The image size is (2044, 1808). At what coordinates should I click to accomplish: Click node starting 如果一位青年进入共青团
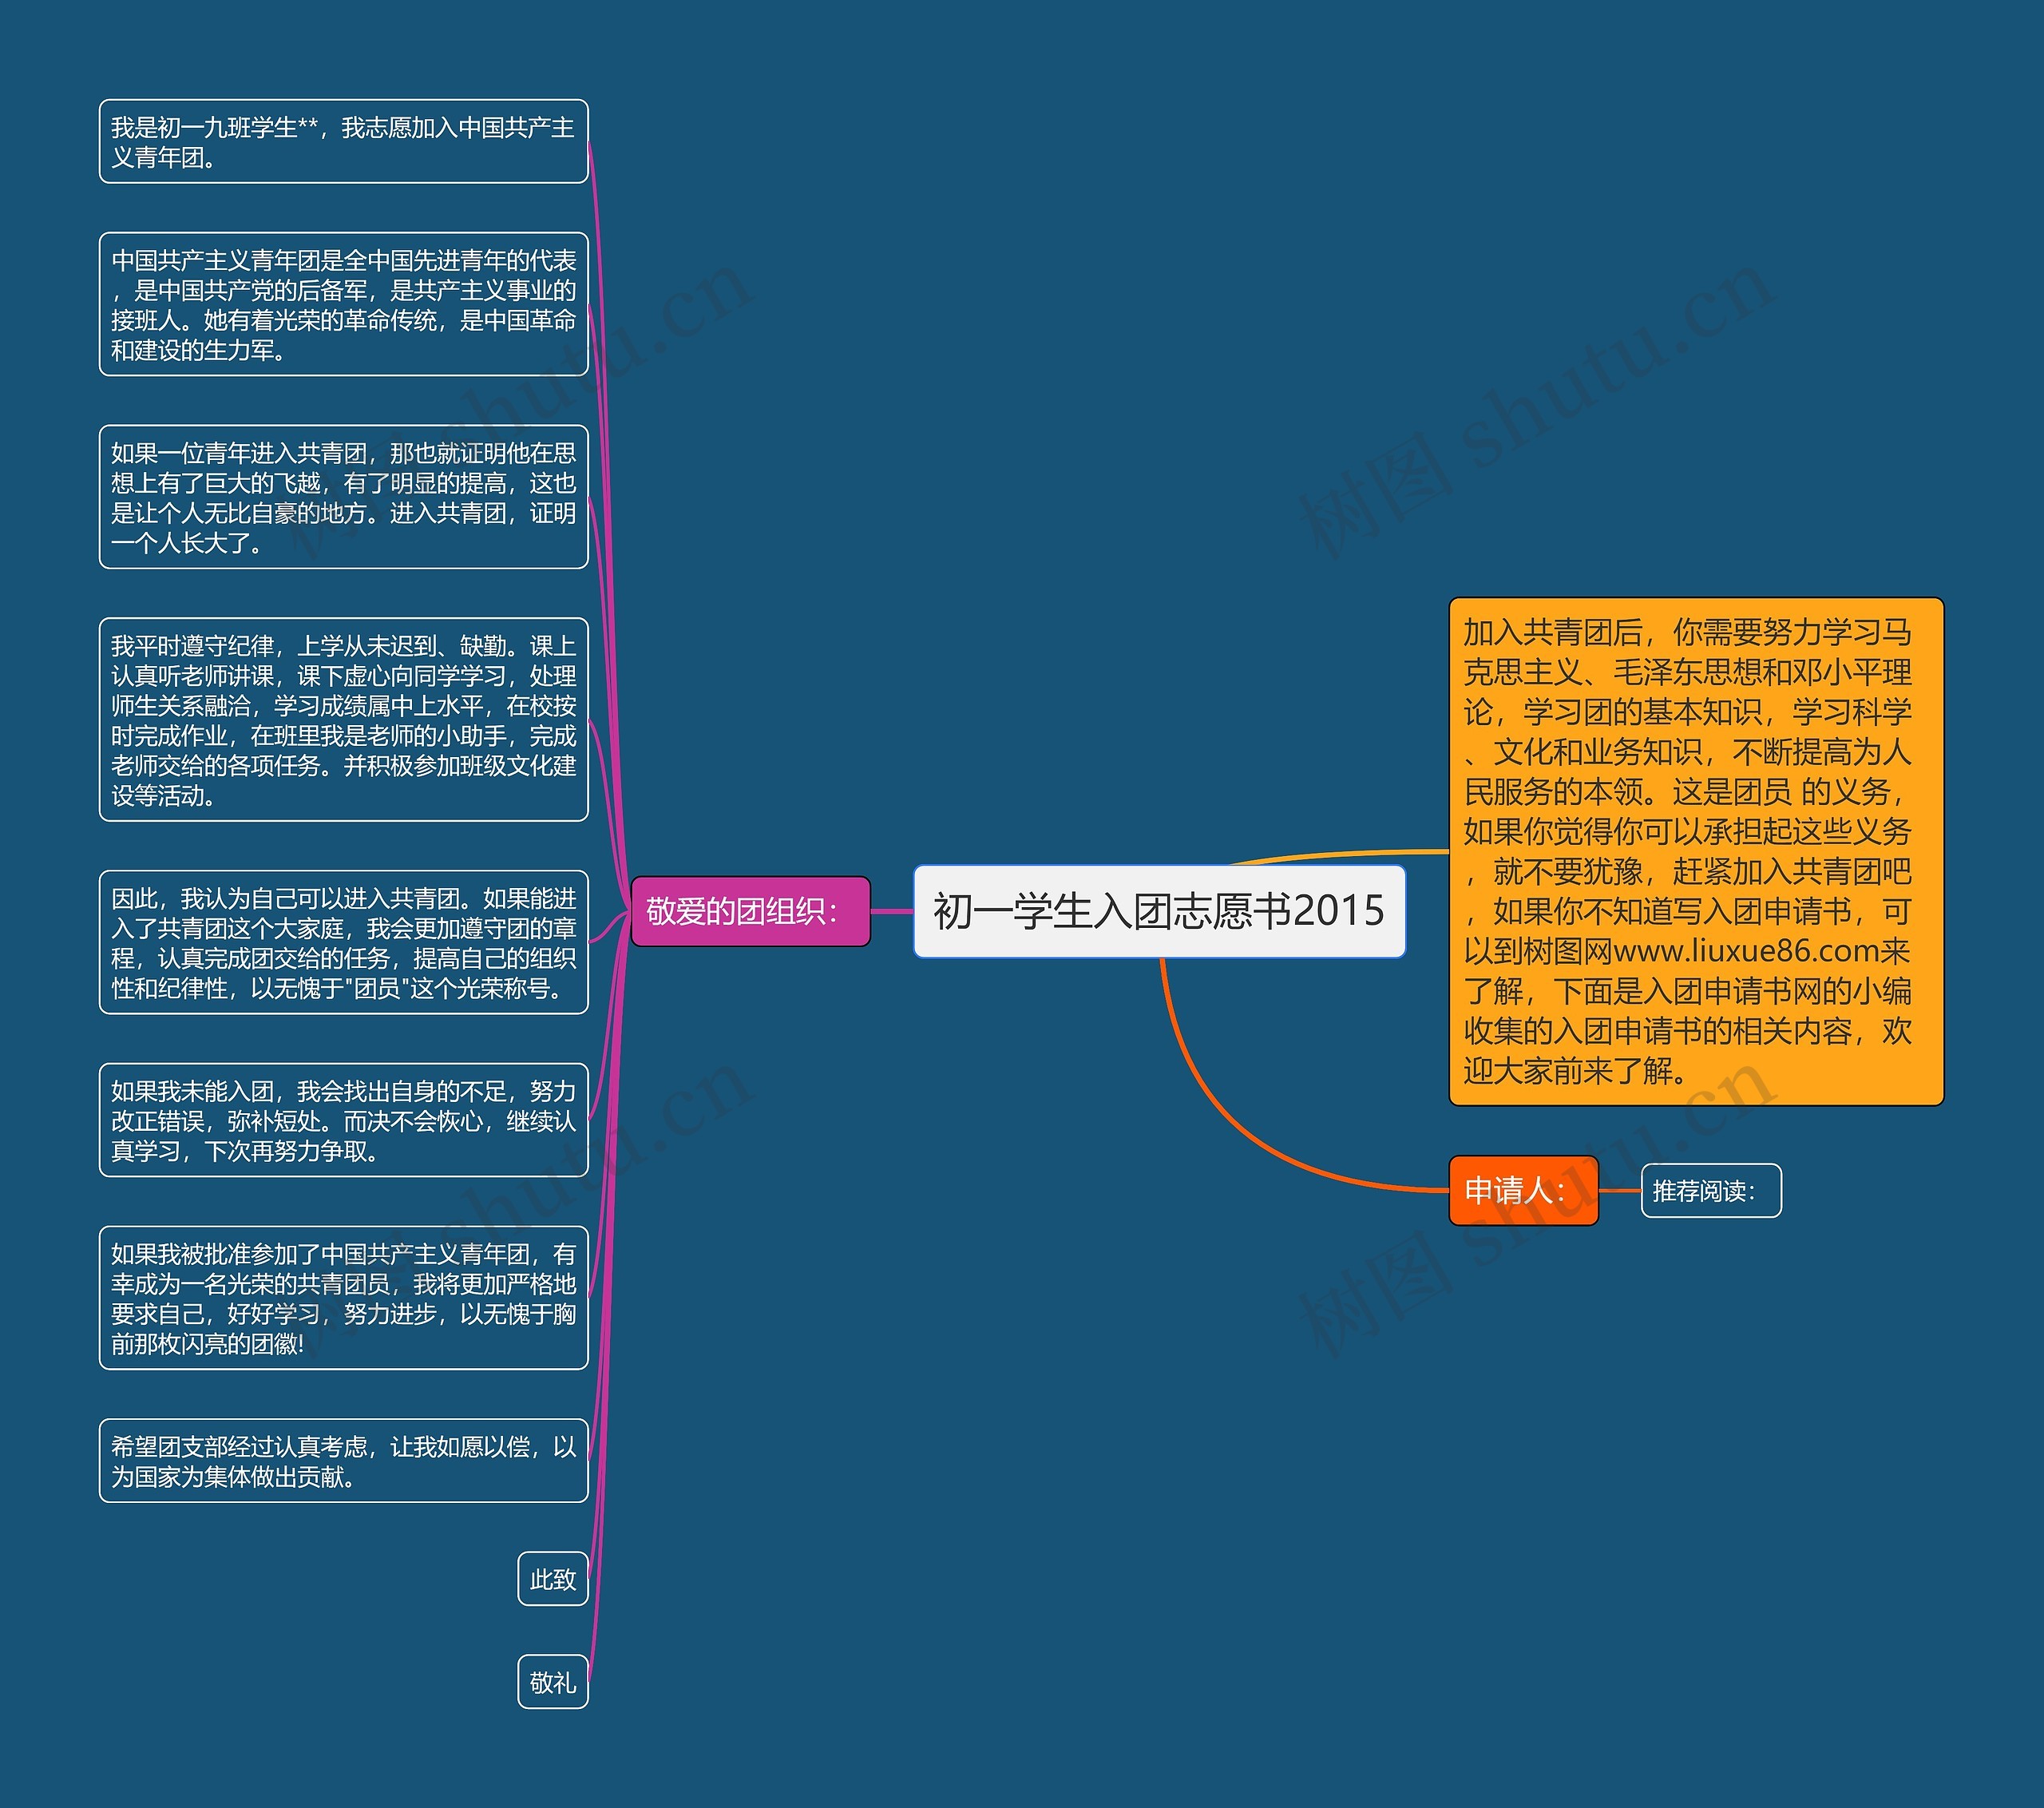343,497
